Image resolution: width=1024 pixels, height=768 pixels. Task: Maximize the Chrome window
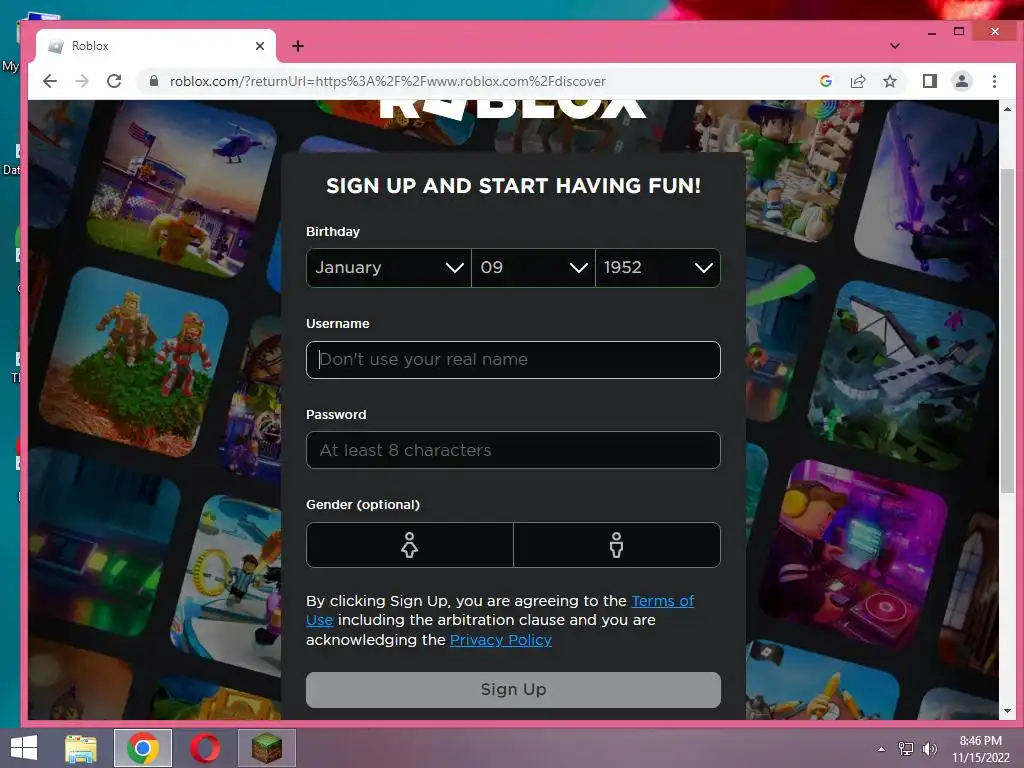[x=959, y=31]
